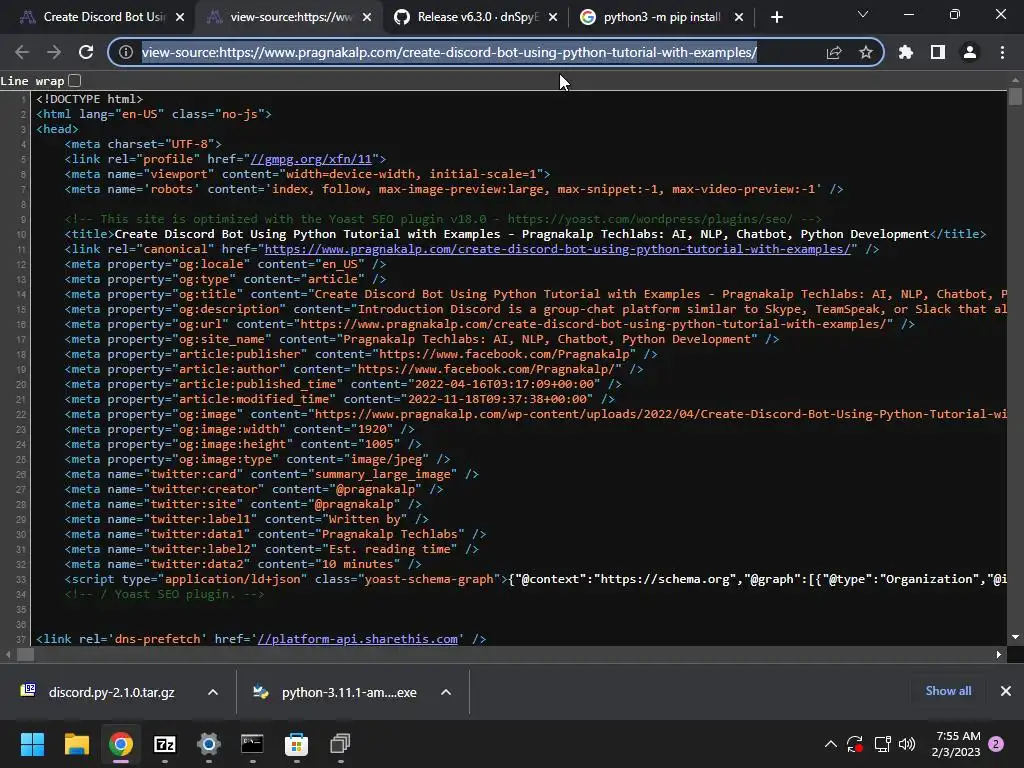Share this page icon in address bar
Viewport: 1024px width, 768px height.
(x=834, y=52)
